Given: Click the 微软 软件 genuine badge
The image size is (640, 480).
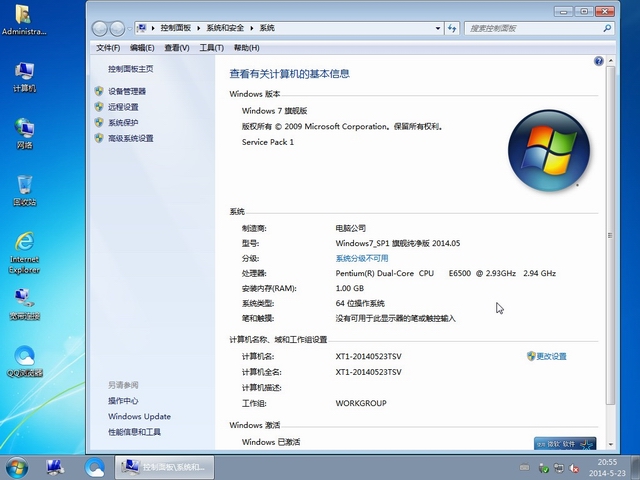Looking at the screenshot, I should tap(565, 444).
